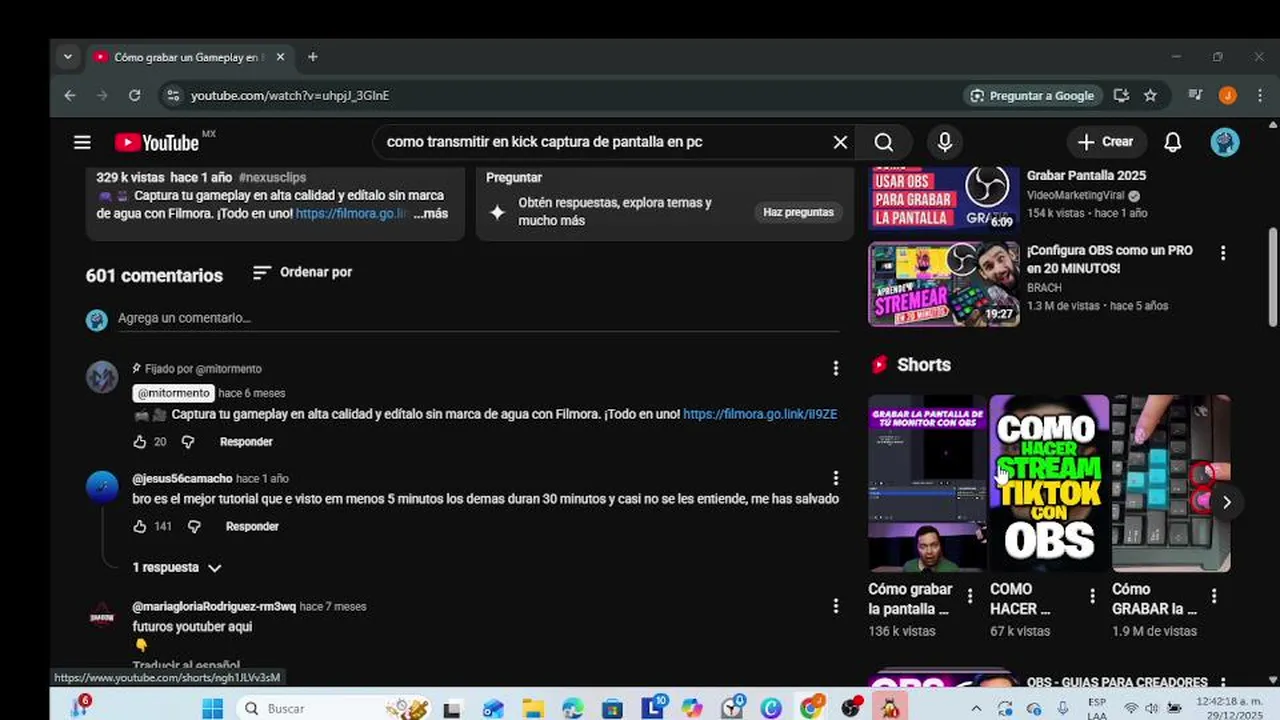Screen dimensions: 1280x720
Task: Open Windows Start menu
Action: point(212,708)
